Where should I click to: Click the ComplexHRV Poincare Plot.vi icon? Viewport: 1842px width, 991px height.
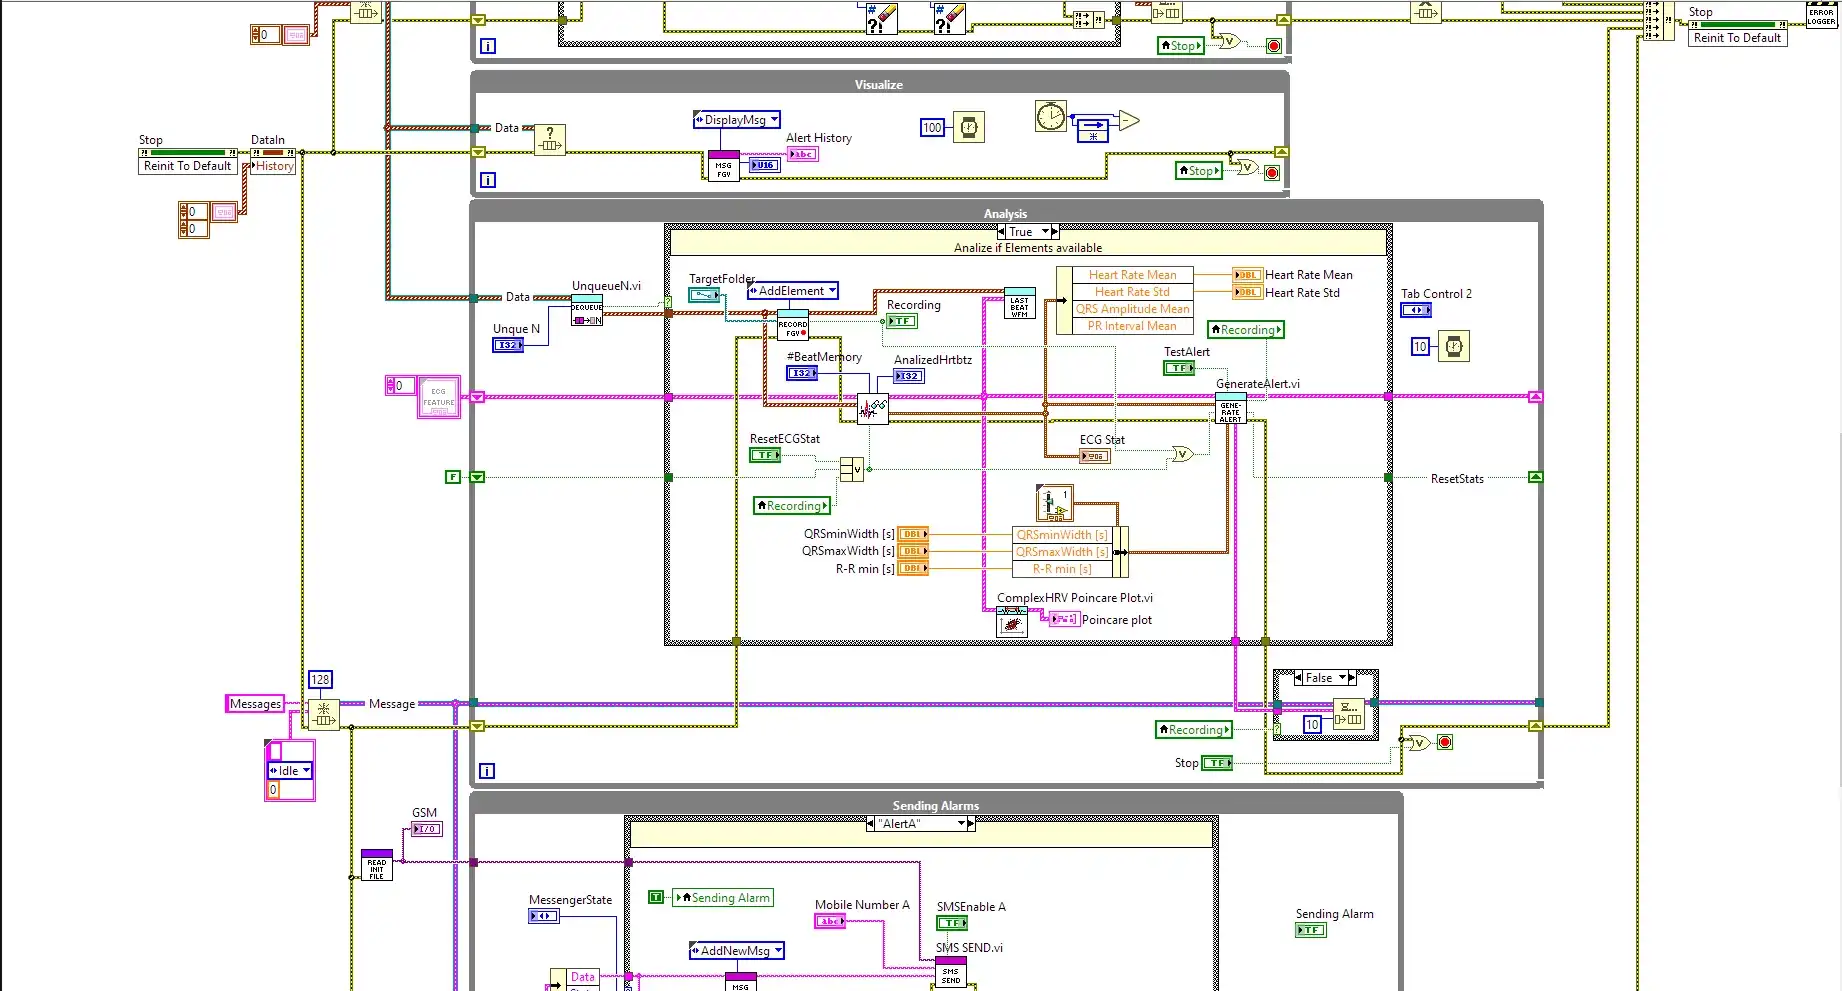point(1012,622)
